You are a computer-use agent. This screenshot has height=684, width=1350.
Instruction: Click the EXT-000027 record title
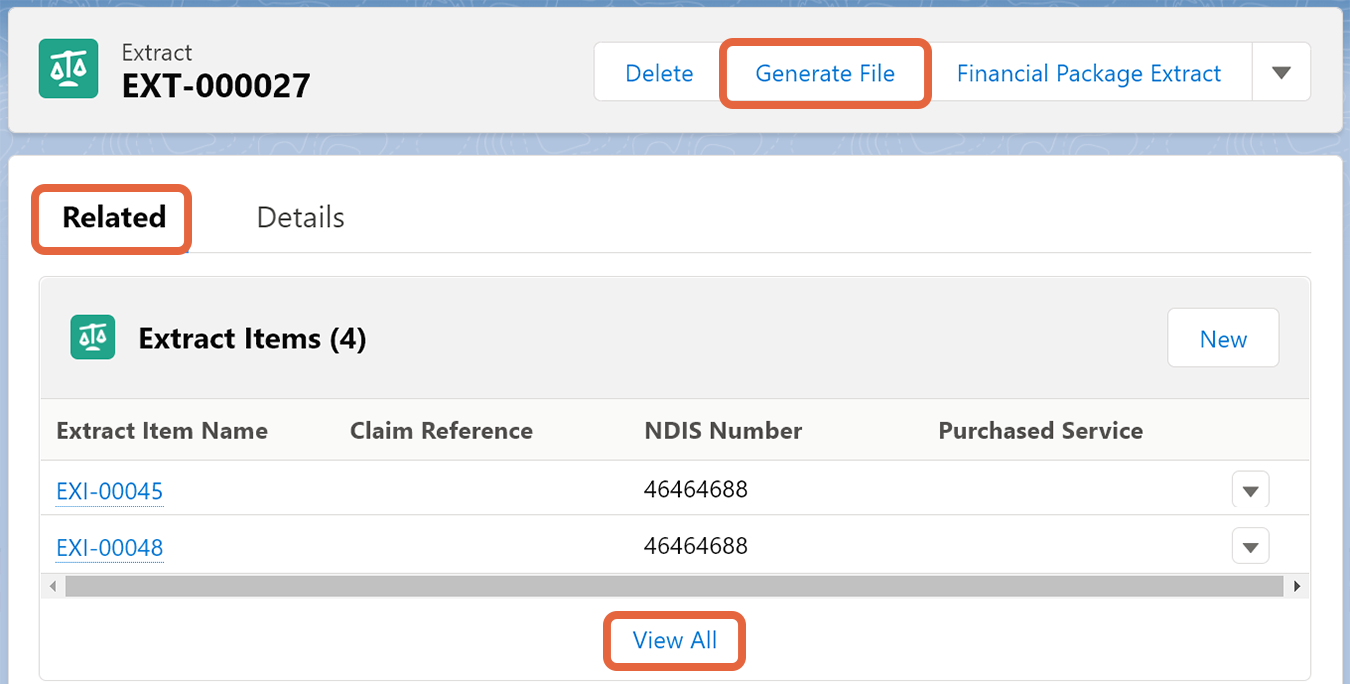pos(216,86)
